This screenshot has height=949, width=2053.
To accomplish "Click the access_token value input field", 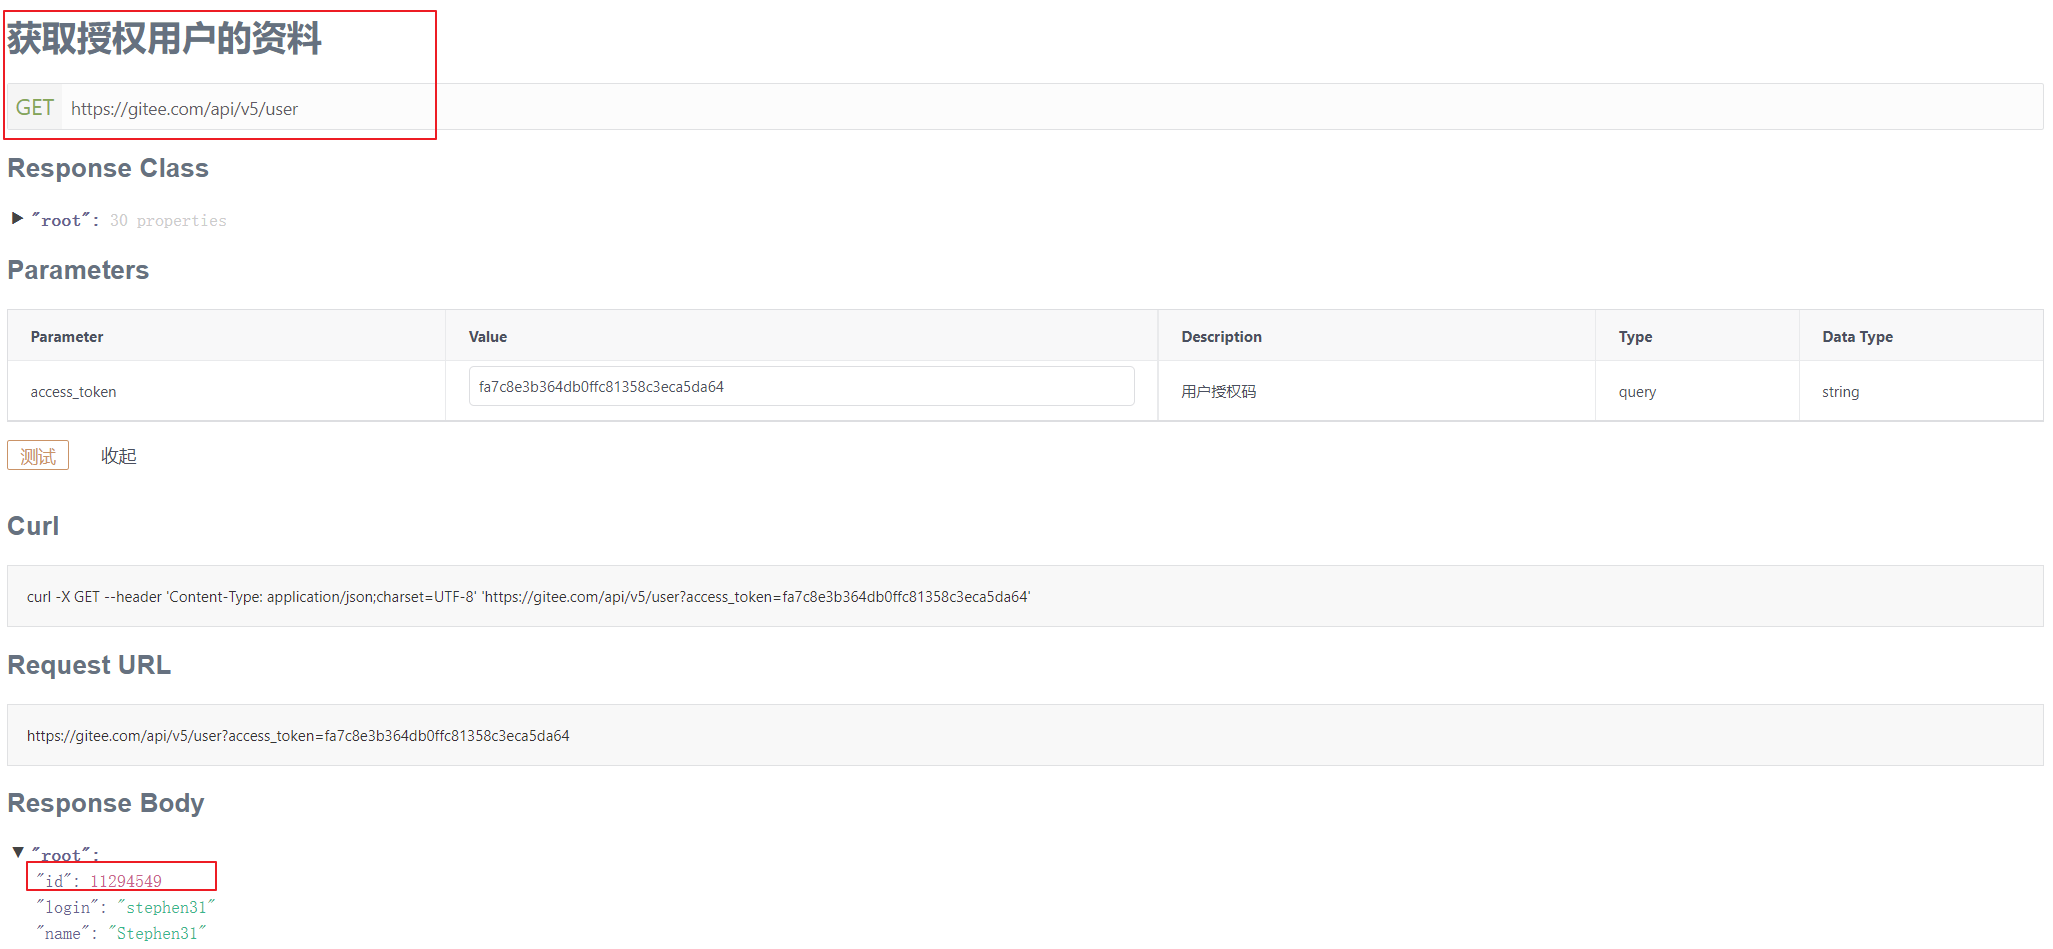I will point(801,386).
